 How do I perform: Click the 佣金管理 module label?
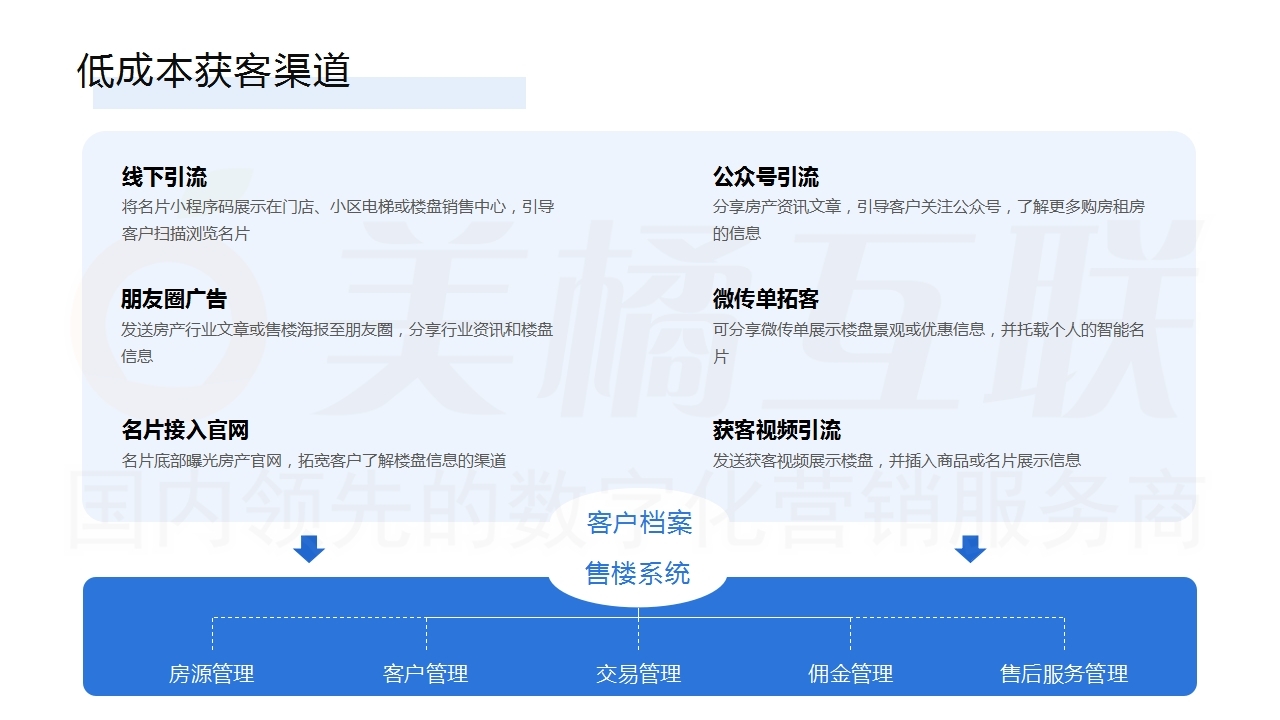tap(850, 674)
